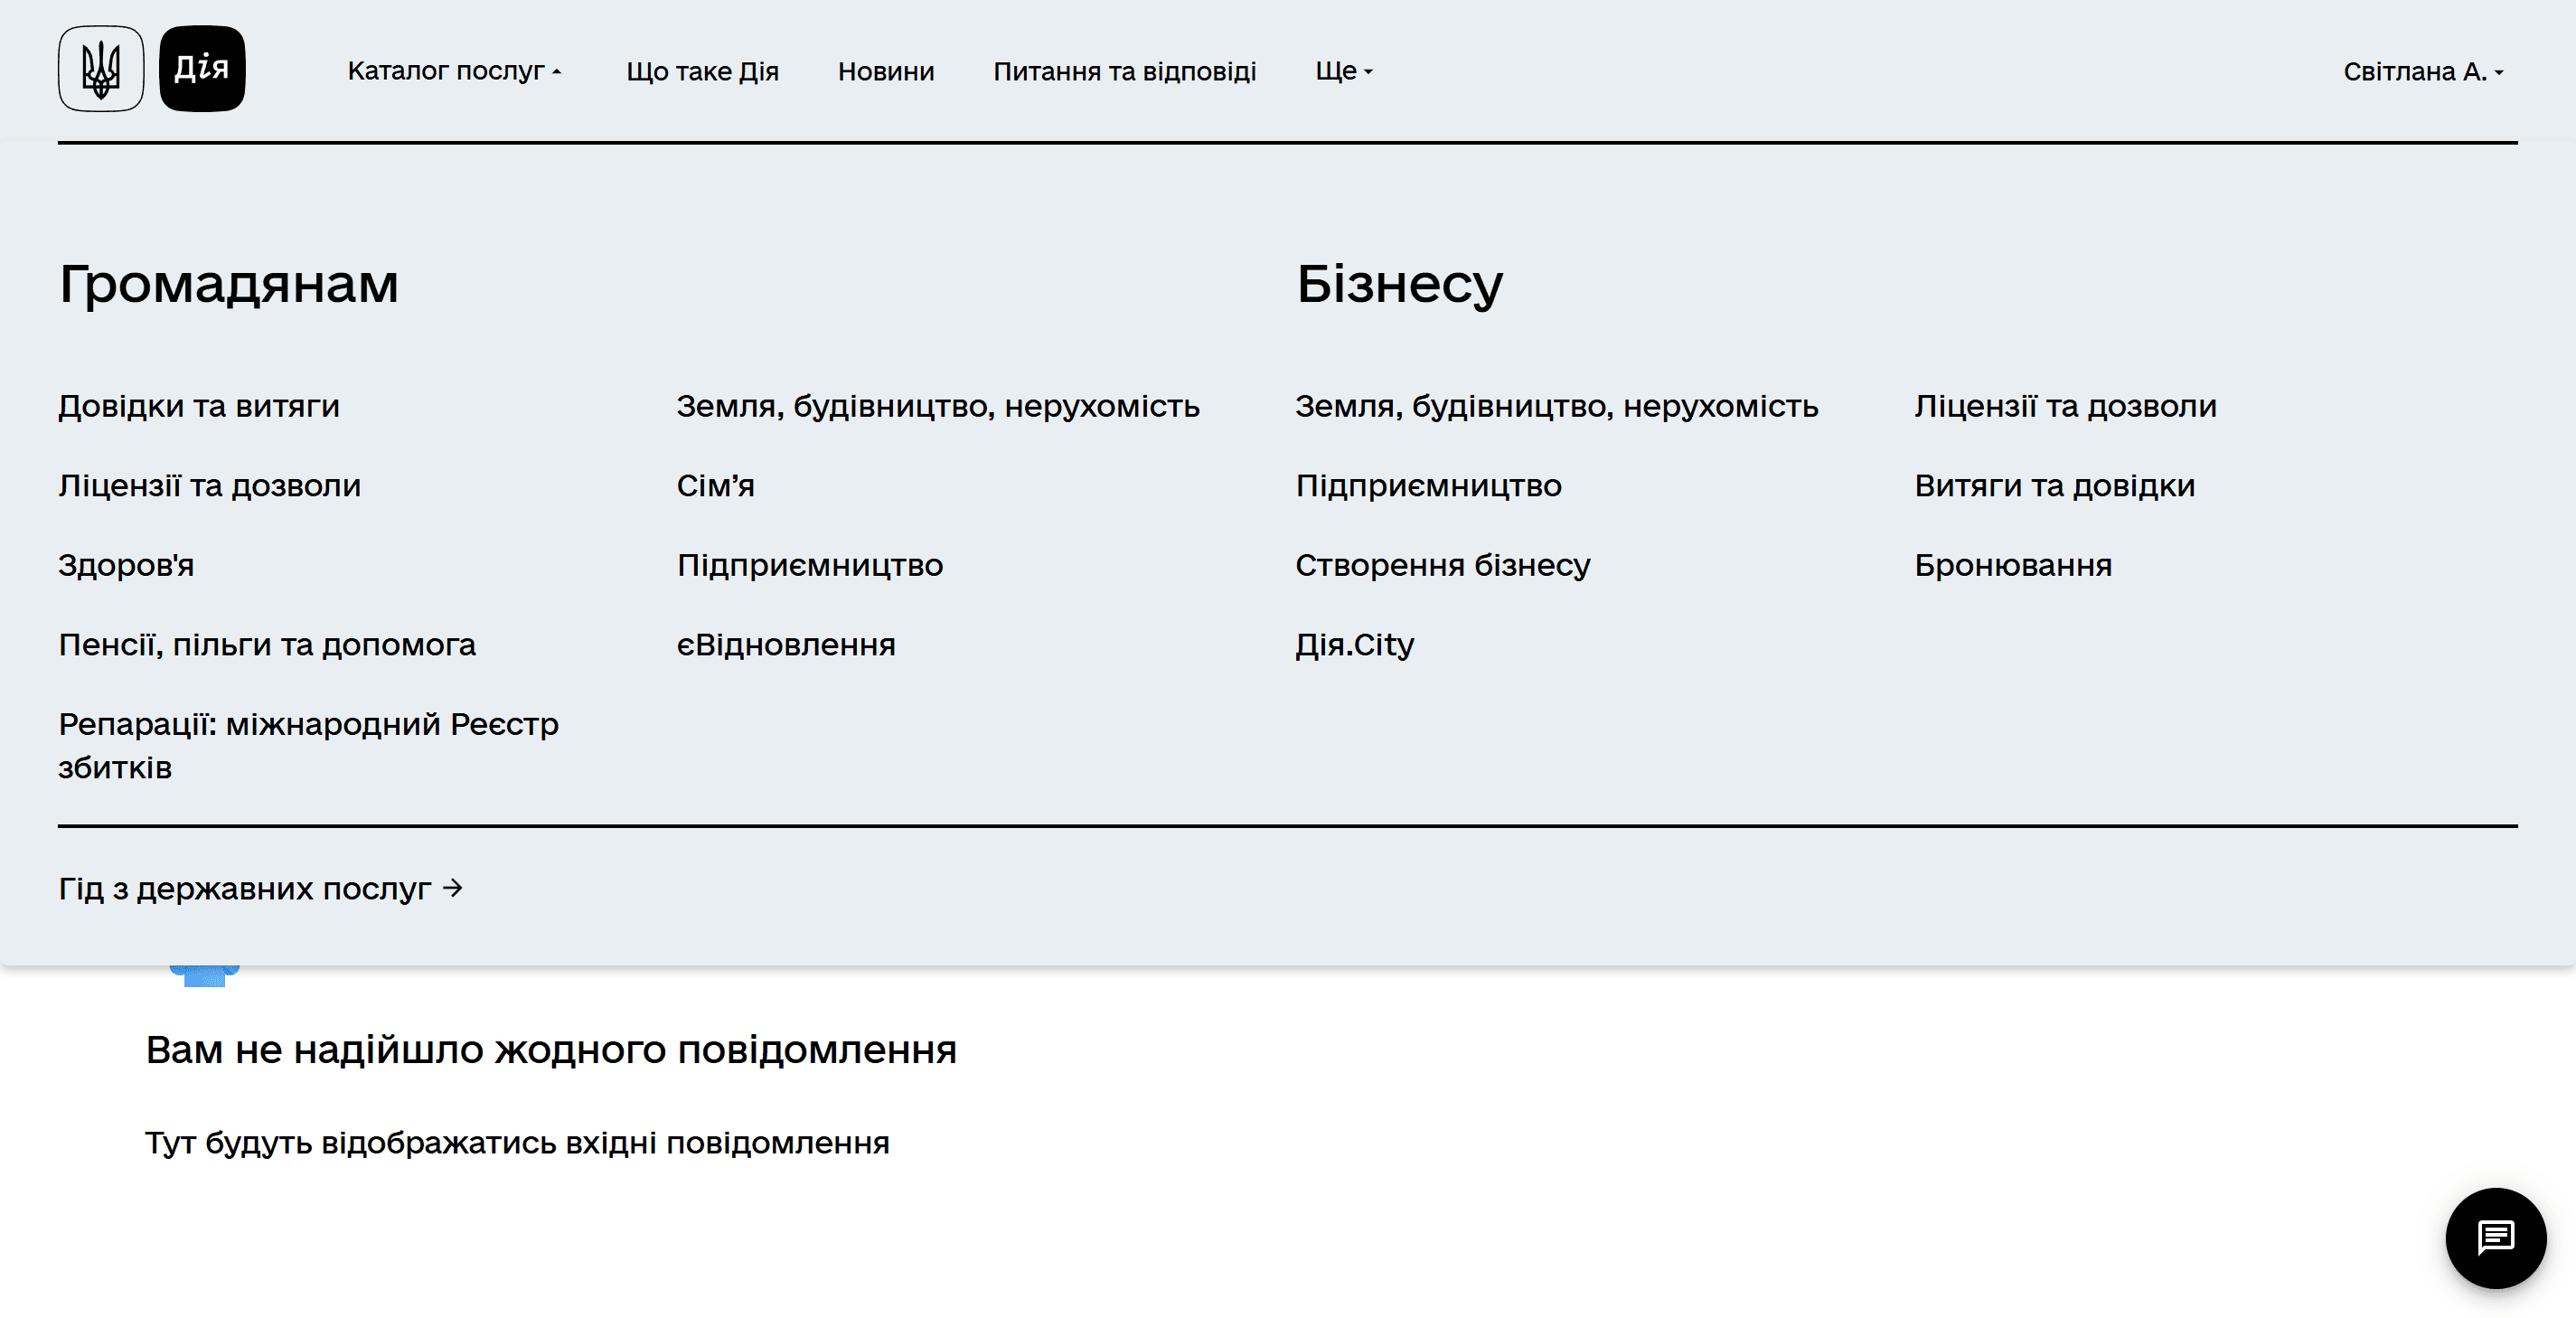Click the Ukrainian trident emblem logo

(100, 69)
